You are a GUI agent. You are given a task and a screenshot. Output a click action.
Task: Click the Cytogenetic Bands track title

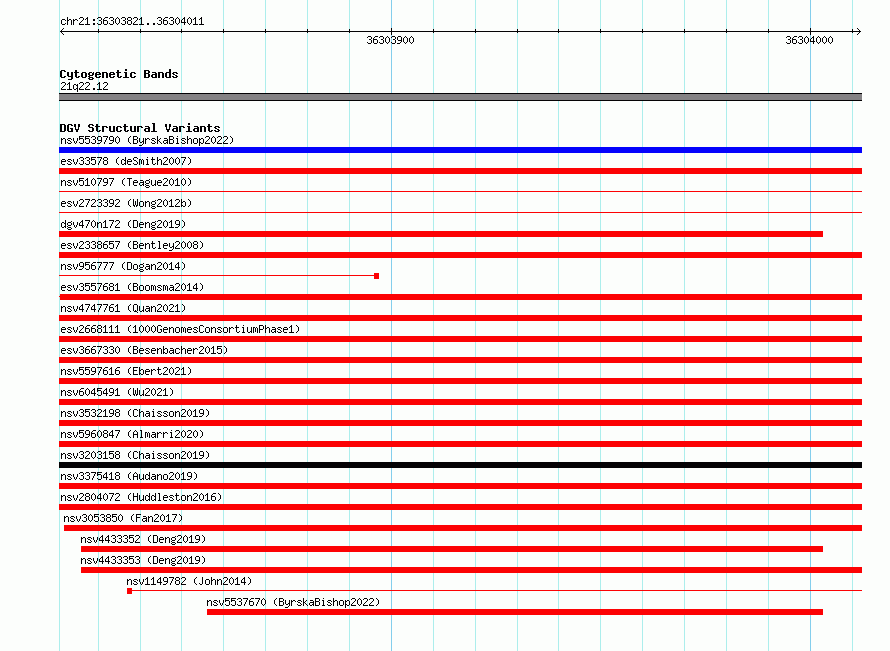(x=119, y=74)
